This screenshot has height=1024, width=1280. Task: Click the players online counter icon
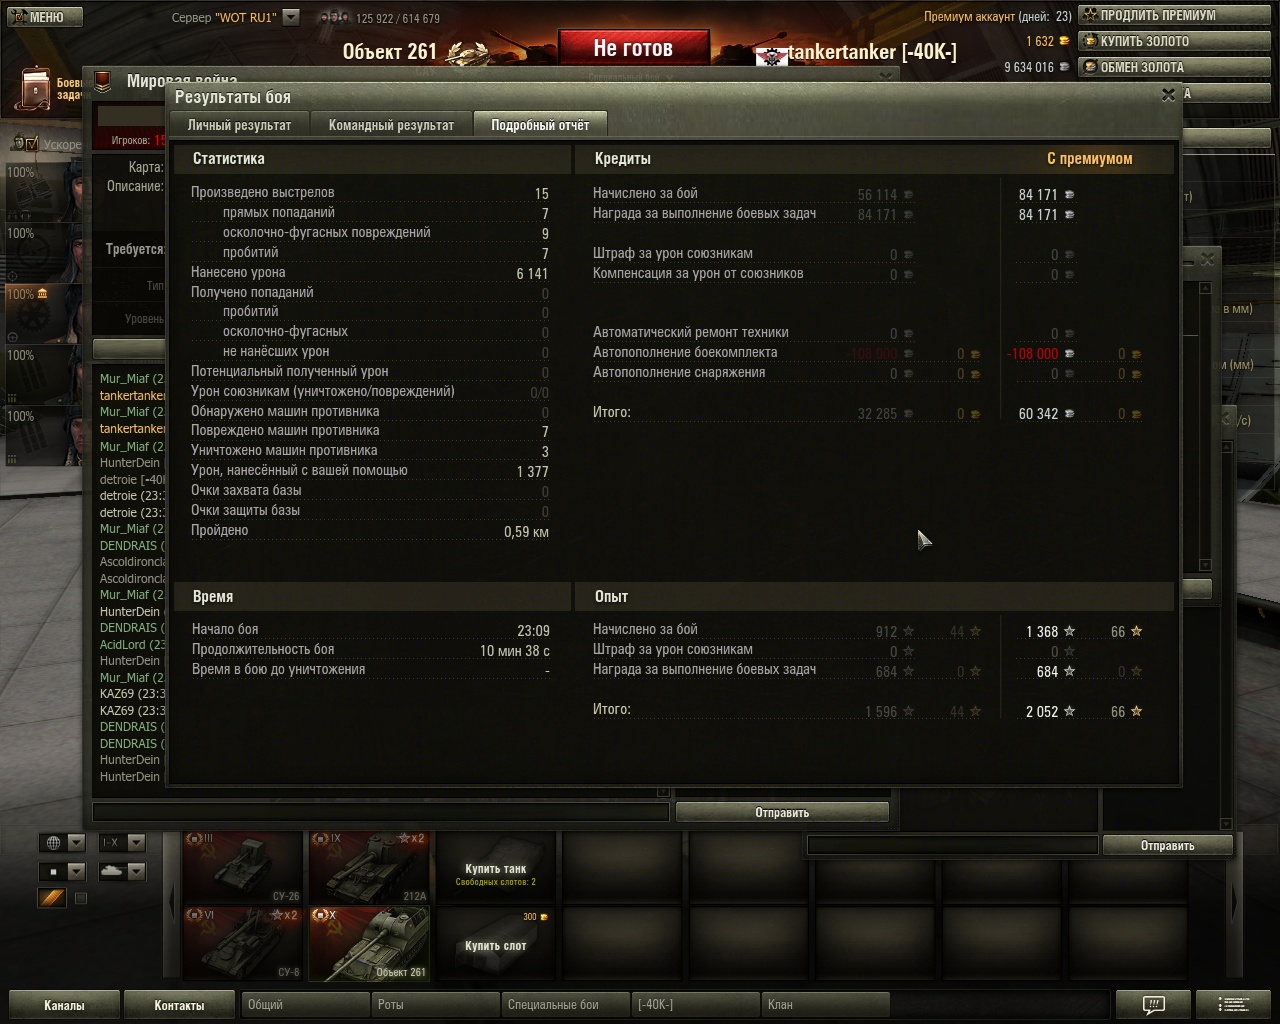[333, 17]
